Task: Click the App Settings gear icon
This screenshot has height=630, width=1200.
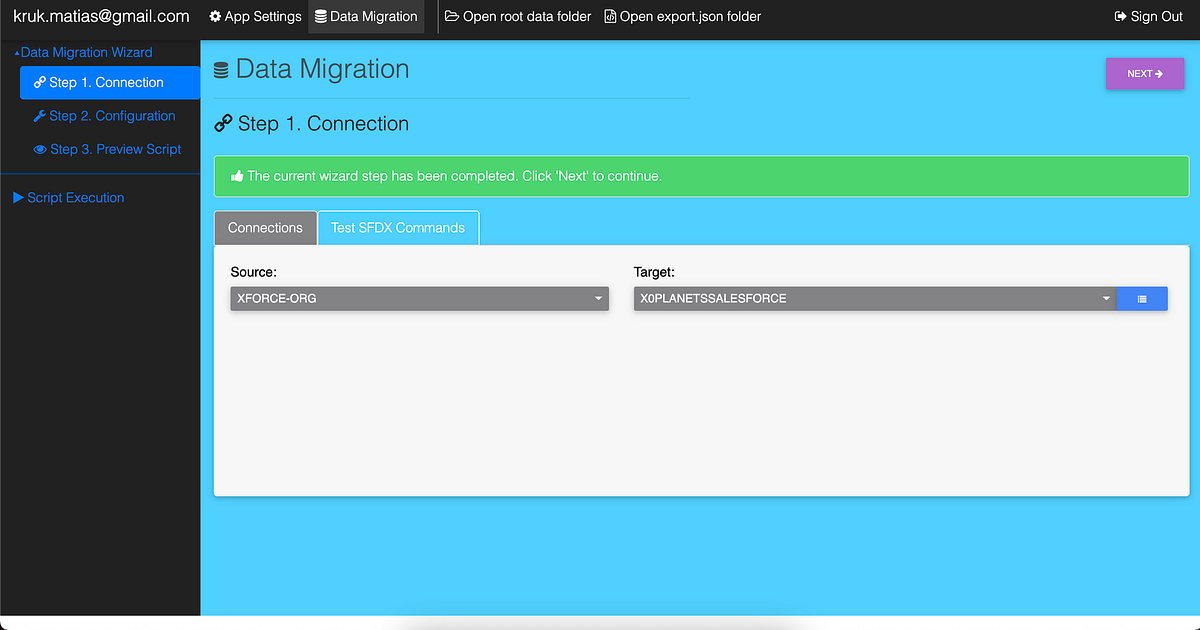Action: [216, 16]
